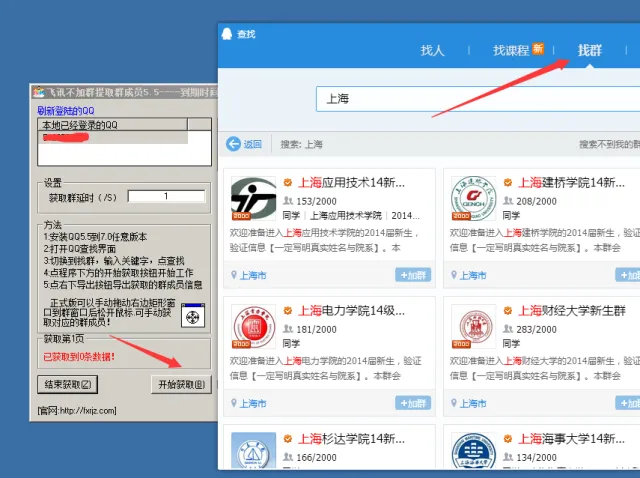Screen dimensions: 640x478
Task: Click verified badge on 上海杉达学院 group
Action: pos(288,439)
